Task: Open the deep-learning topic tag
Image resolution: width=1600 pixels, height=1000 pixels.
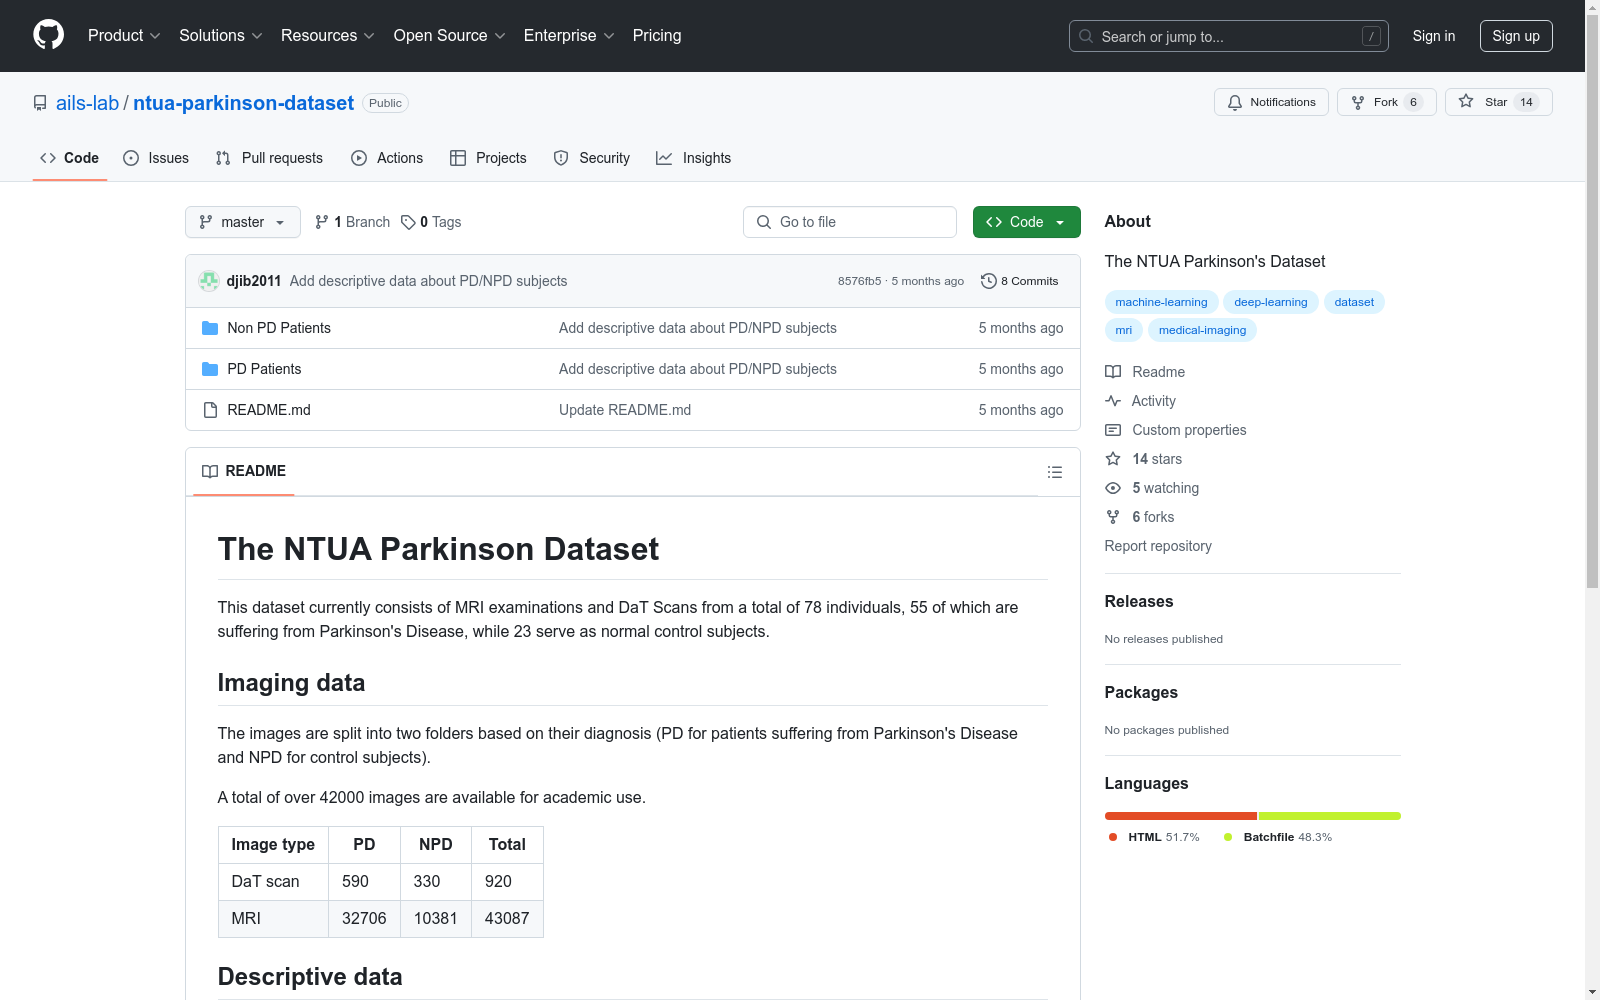Action: click(1270, 302)
